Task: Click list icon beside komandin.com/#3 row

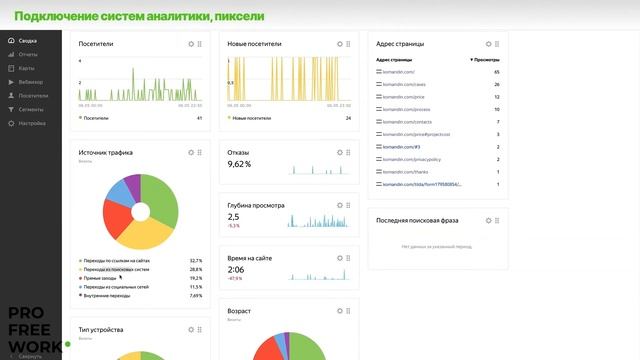Action: 379,147
